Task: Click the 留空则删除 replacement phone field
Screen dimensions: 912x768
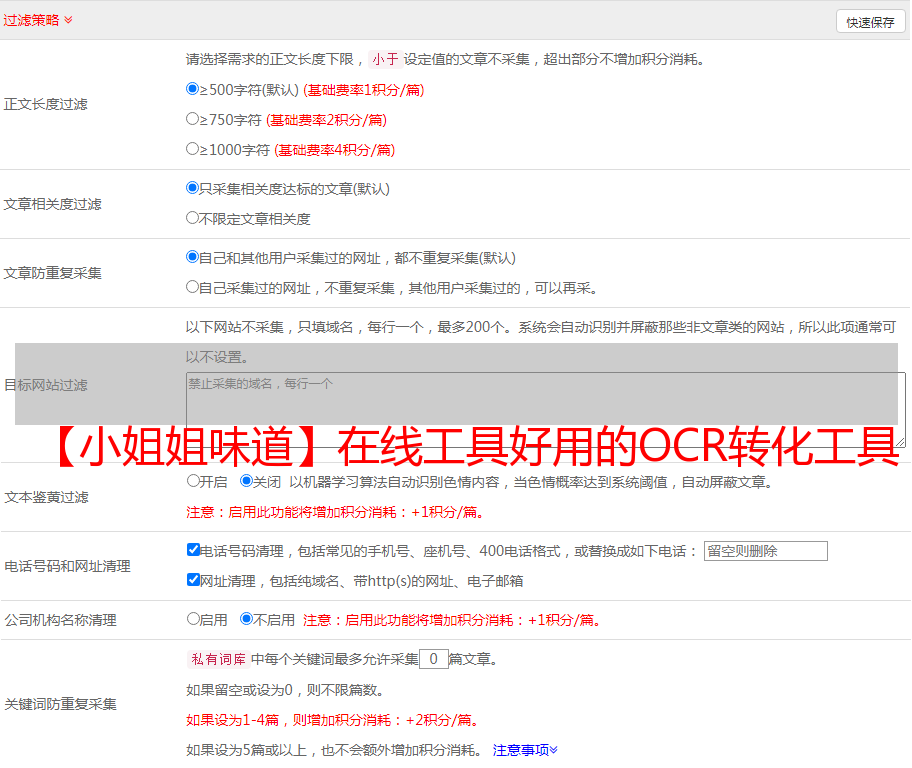Action: [765, 551]
